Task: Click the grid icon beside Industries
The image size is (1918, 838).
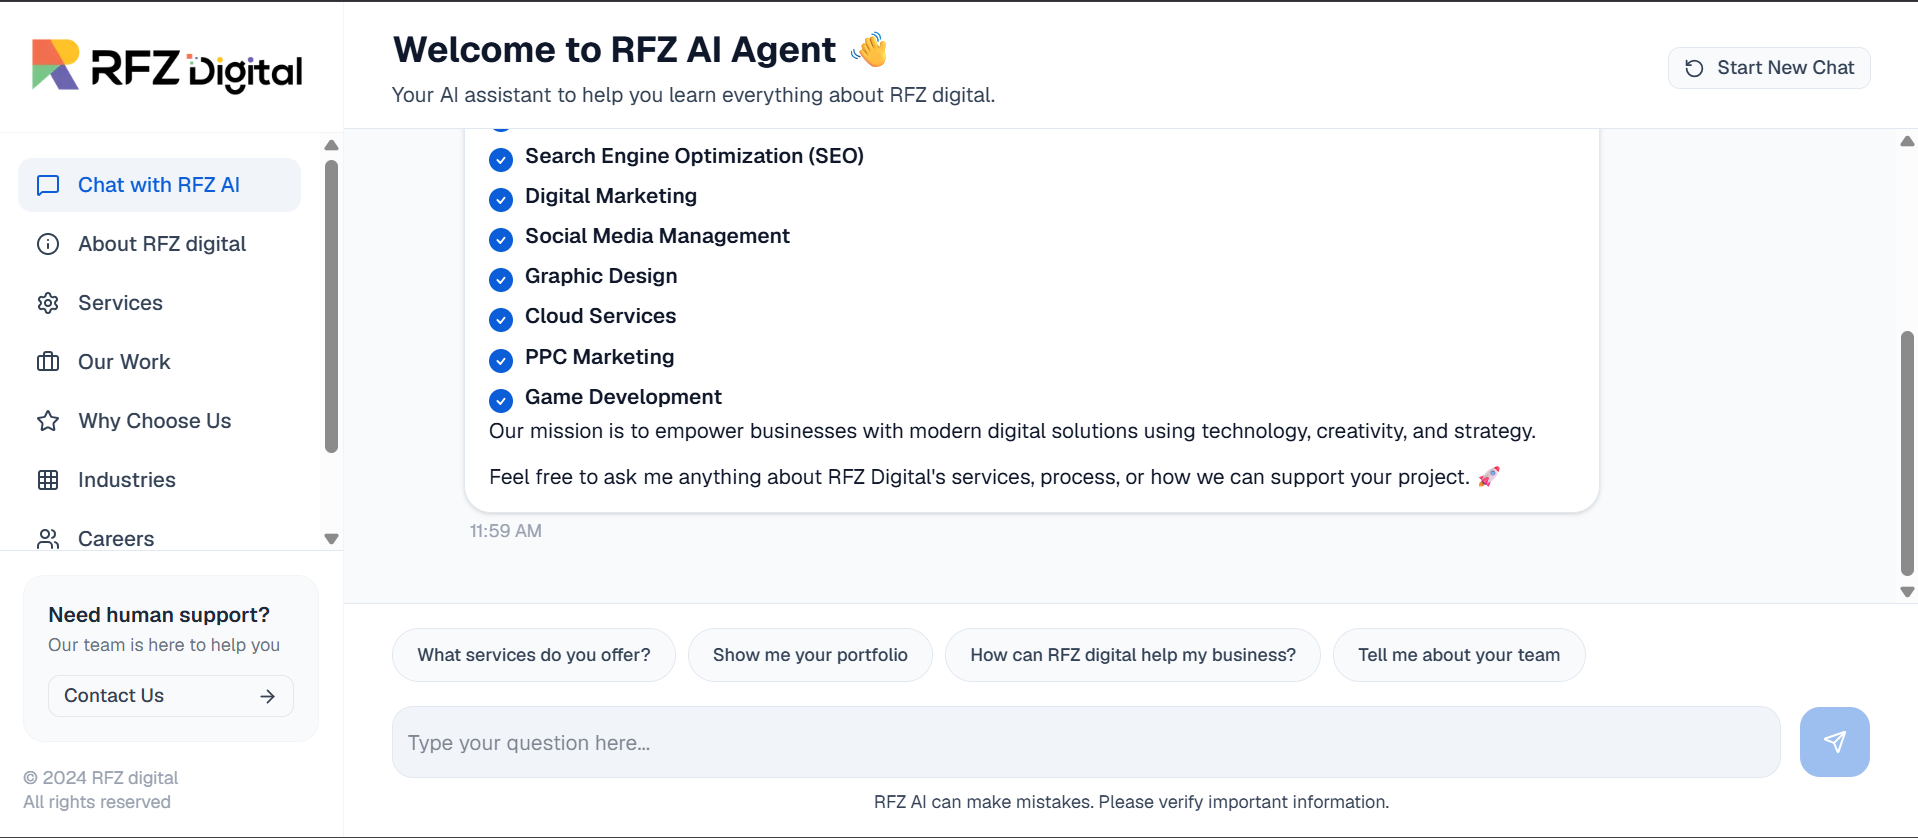Action: pos(48,480)
